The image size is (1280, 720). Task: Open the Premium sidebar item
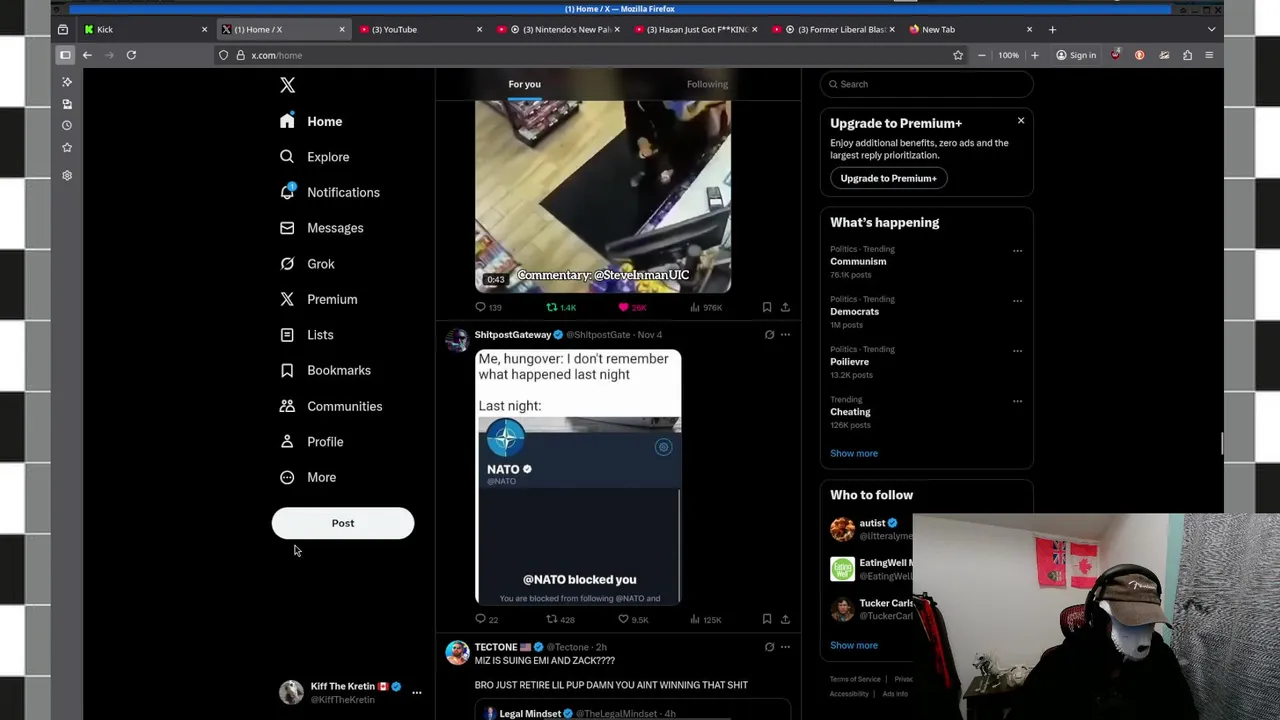coord(318,299)
